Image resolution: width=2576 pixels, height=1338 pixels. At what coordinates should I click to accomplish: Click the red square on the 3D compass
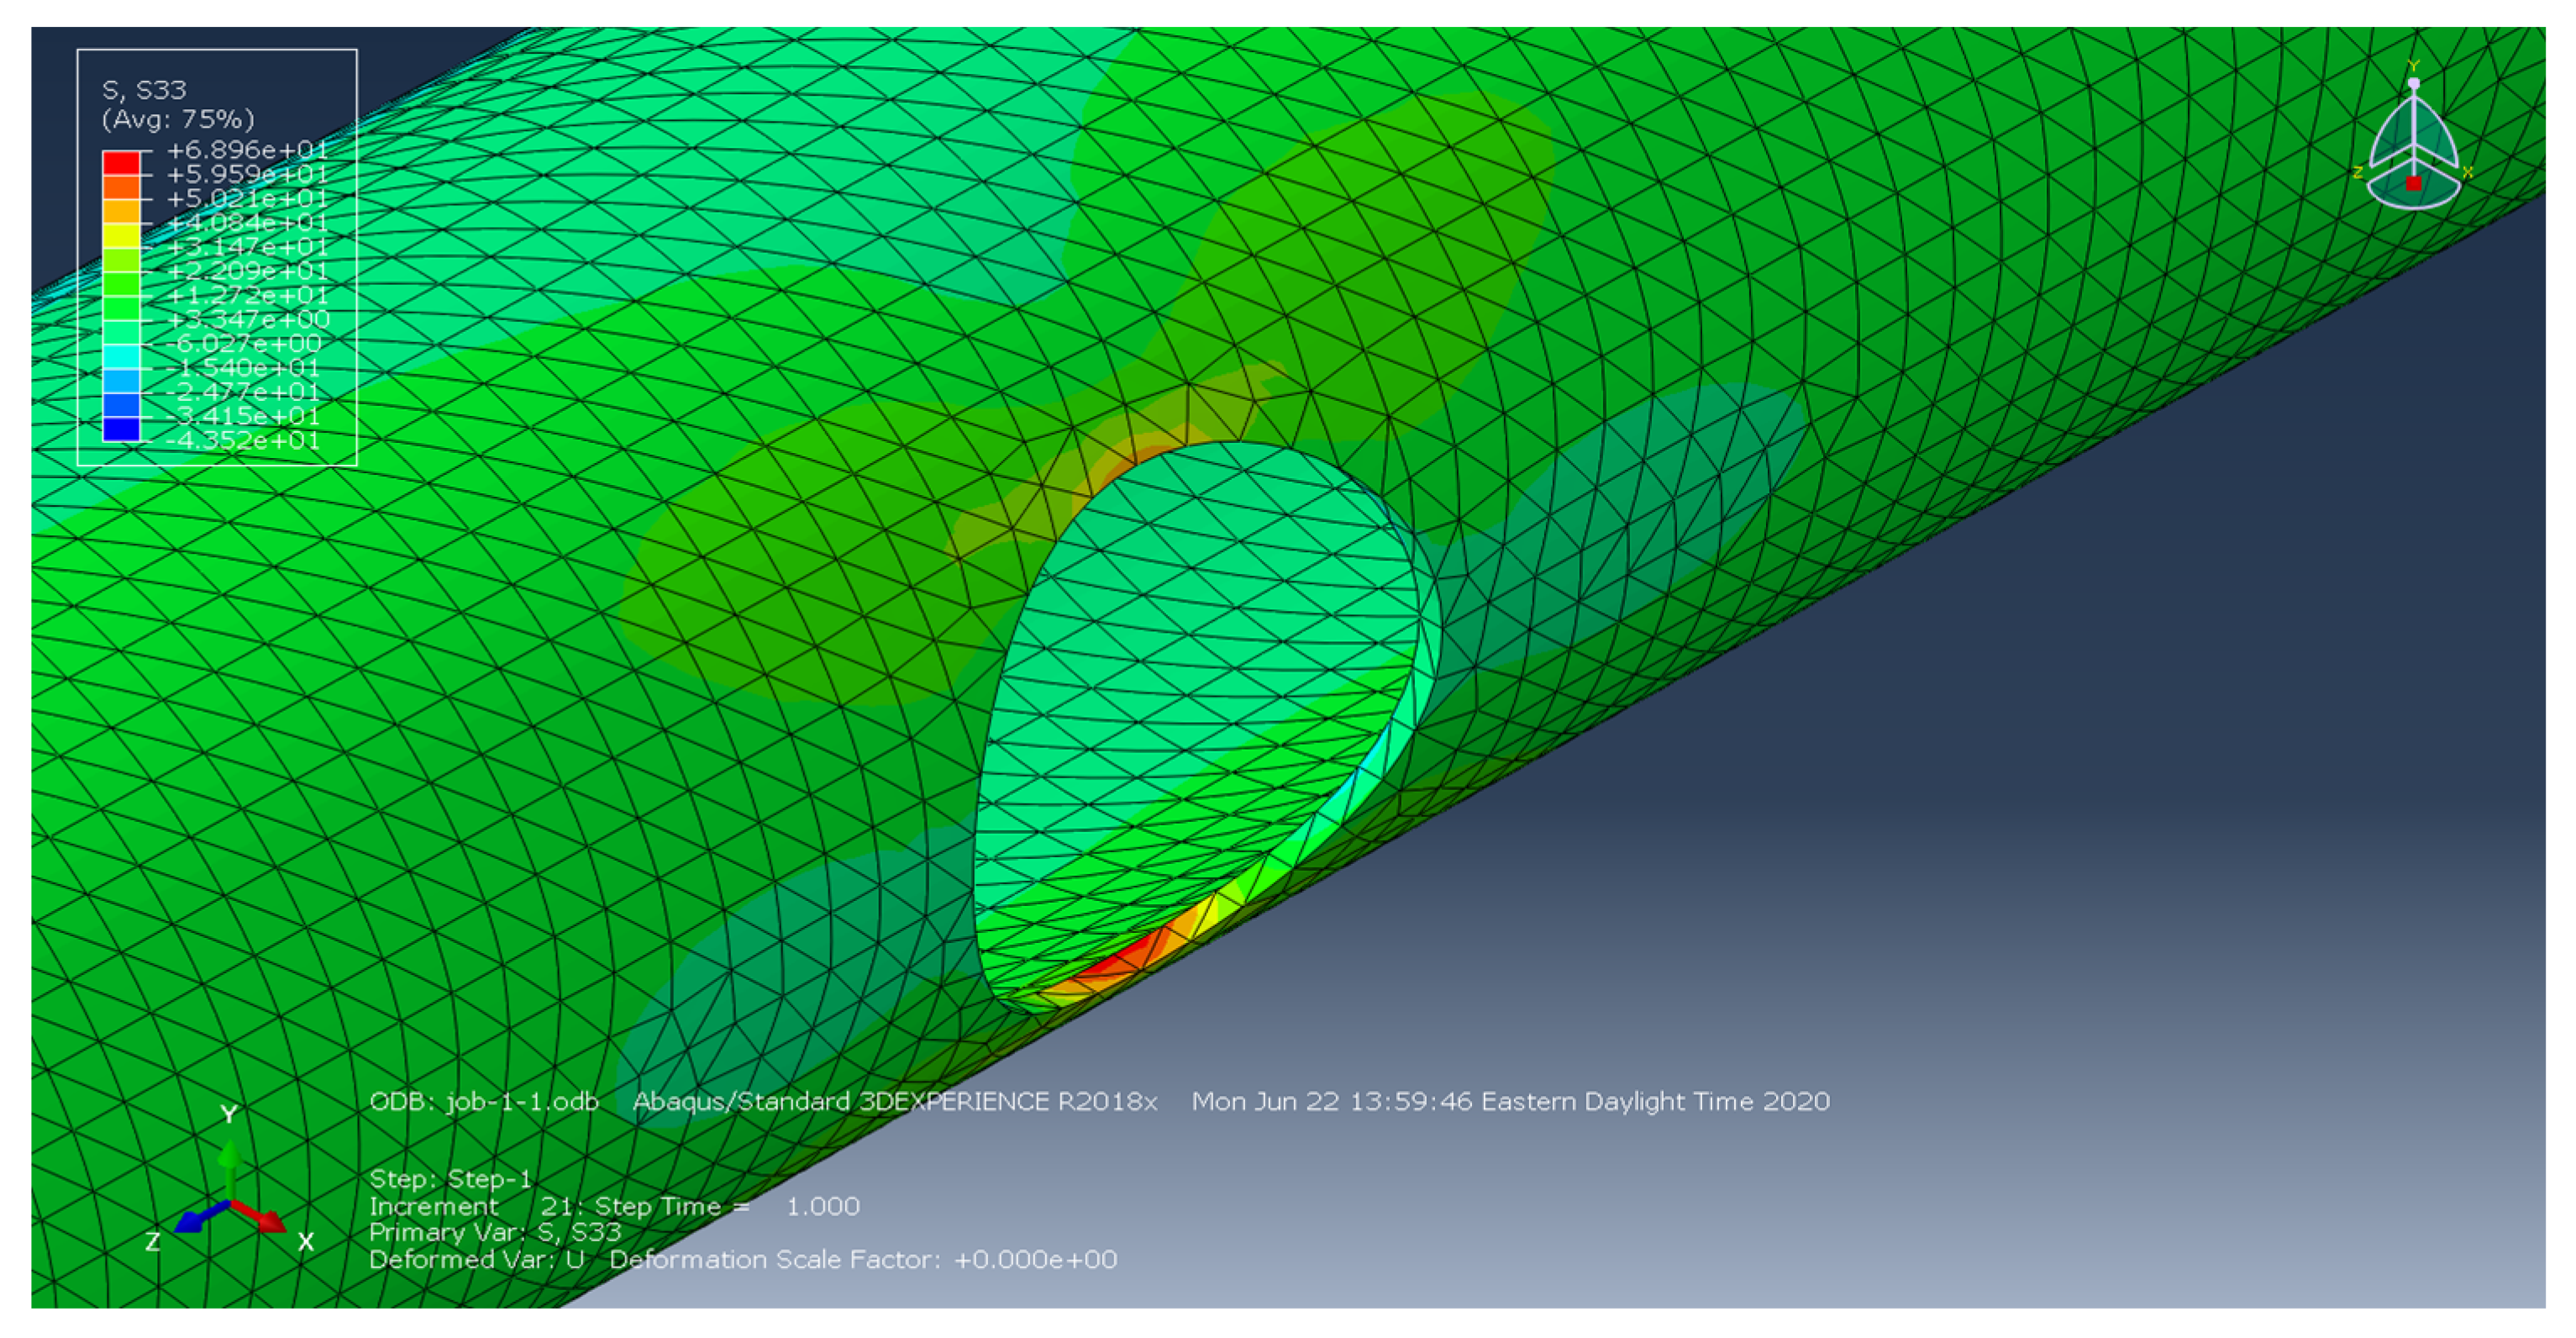pos(2413,183)
